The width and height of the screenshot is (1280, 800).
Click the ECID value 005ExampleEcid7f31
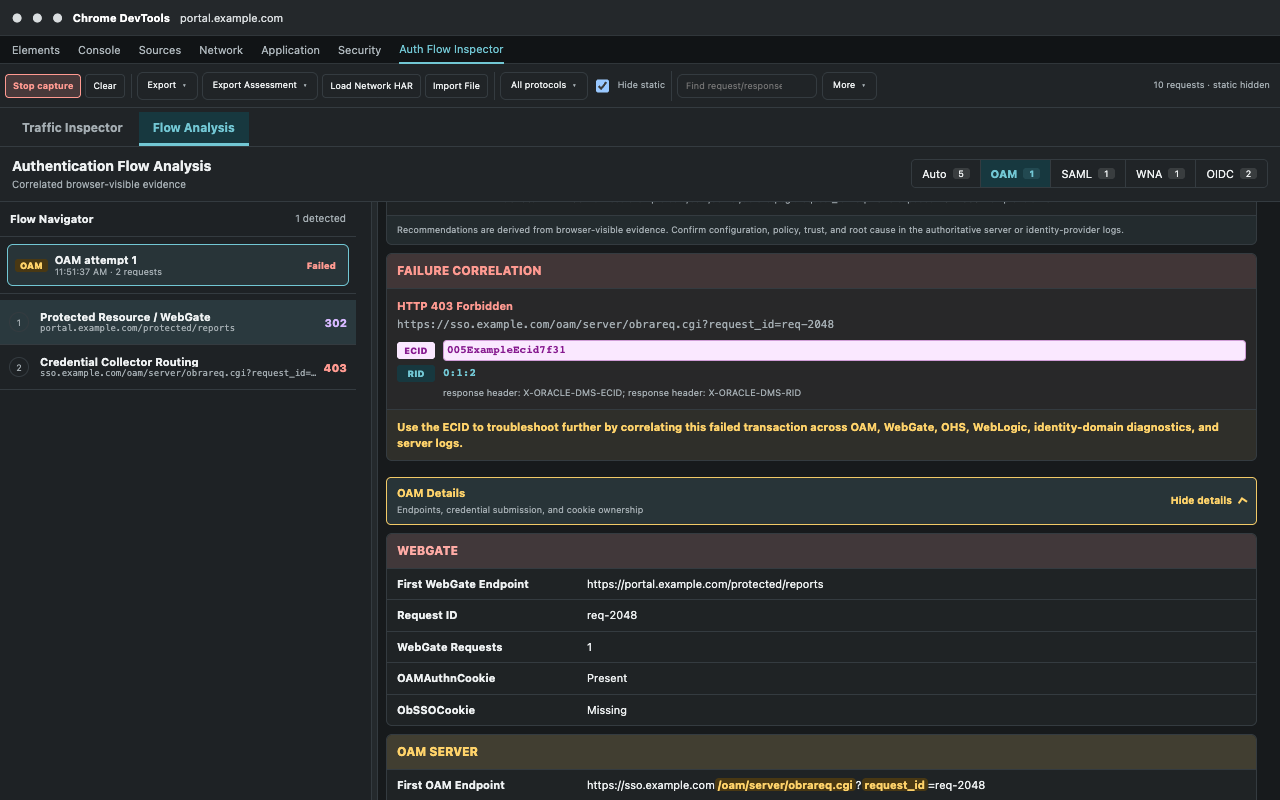844,350
